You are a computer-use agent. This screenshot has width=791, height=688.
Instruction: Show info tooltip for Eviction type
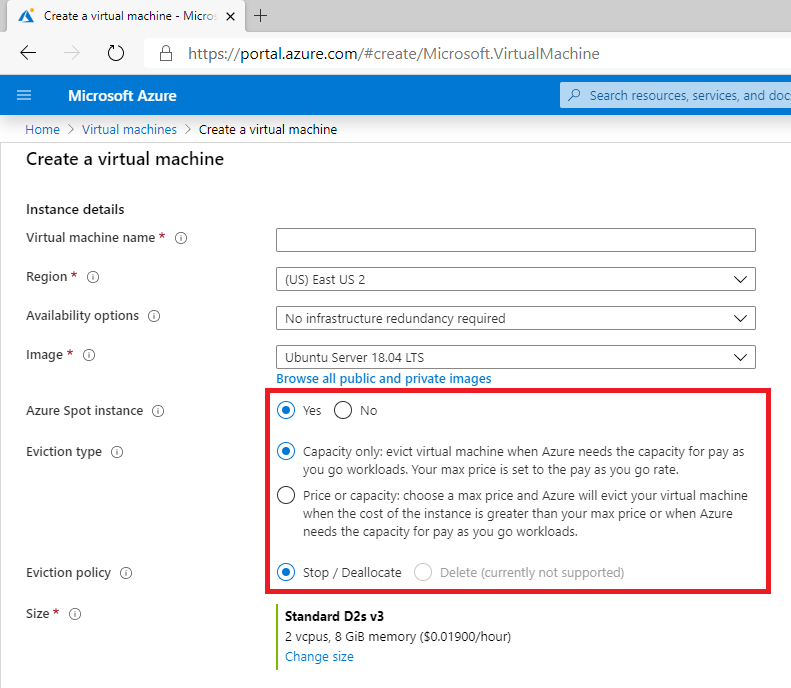pyautogui.click(x=117, y=452)
